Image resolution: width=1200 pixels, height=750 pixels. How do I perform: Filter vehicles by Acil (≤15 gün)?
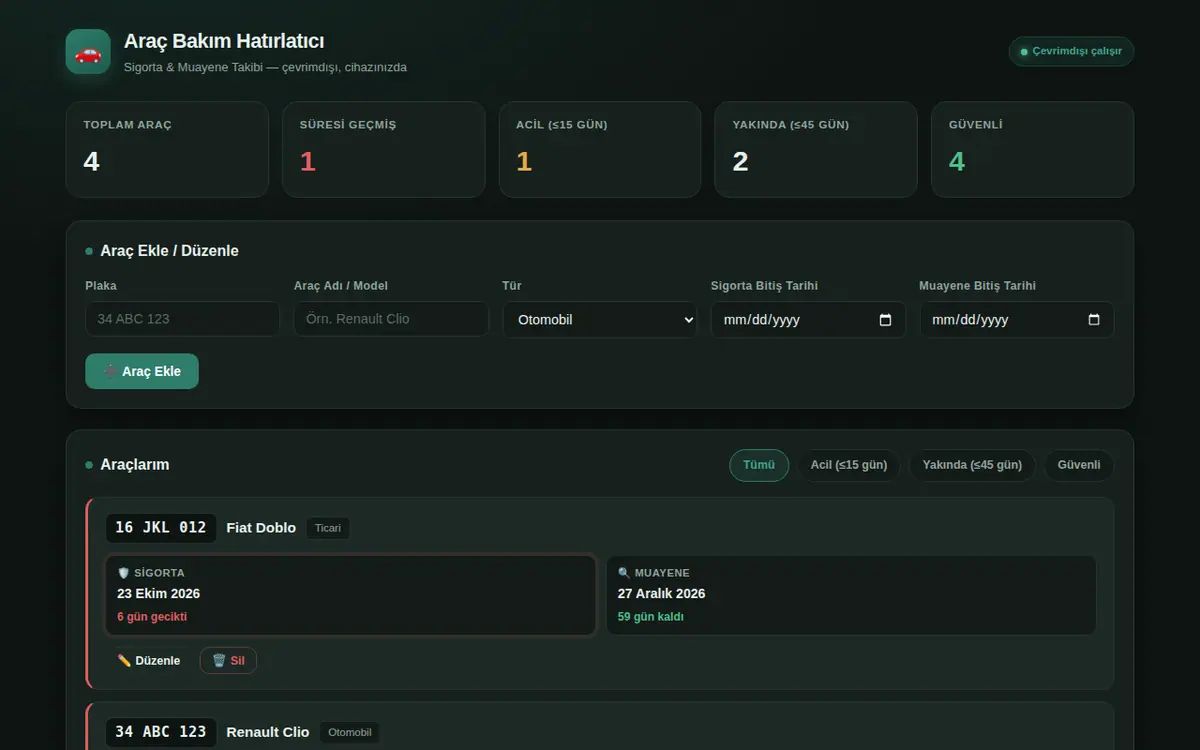[849, 465]
